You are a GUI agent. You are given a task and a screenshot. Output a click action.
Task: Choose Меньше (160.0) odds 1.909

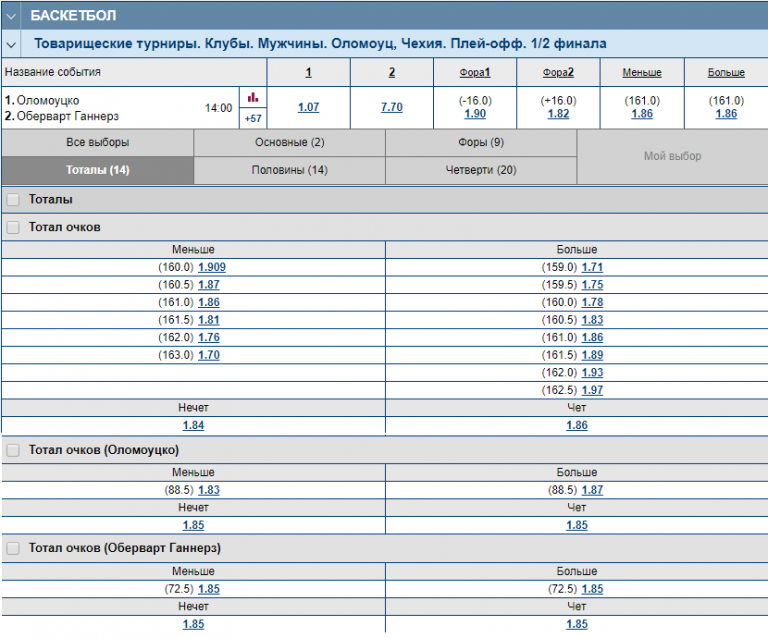pos(212,267)
